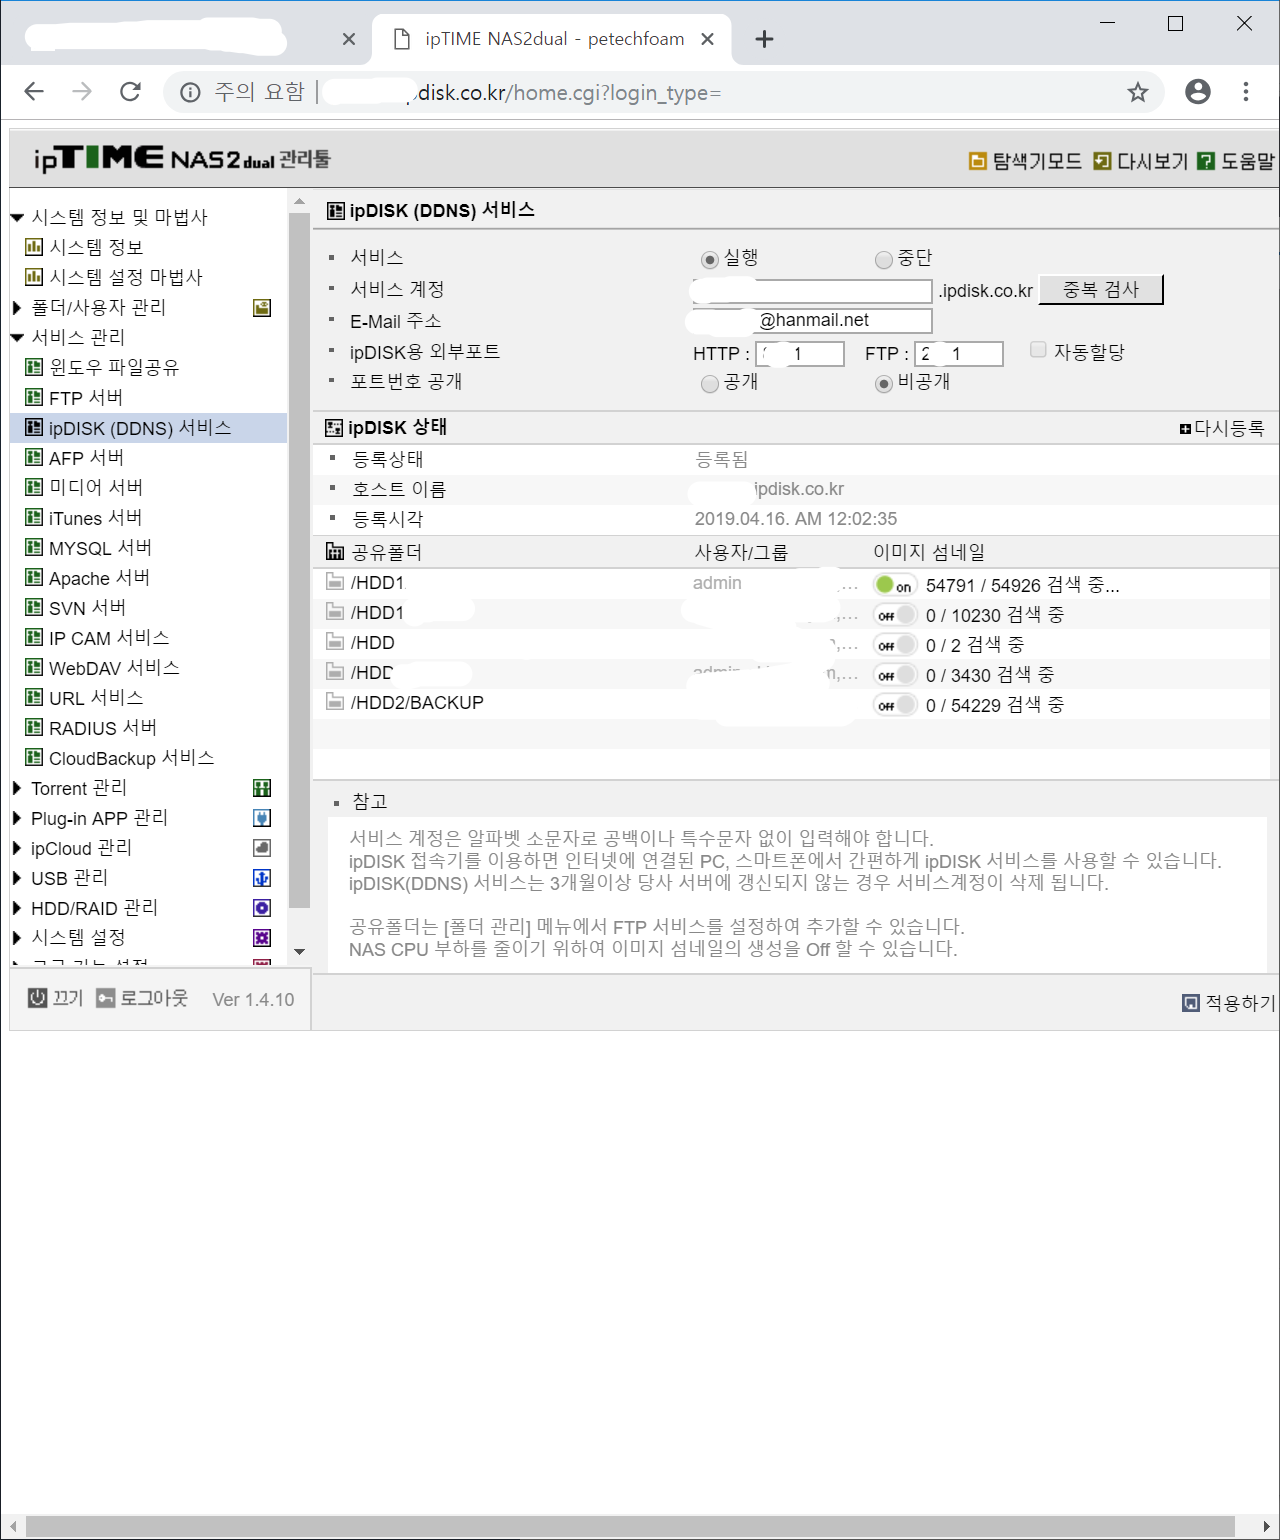Turn on thumbnail toggle for 0 / 10230 row

895,615
